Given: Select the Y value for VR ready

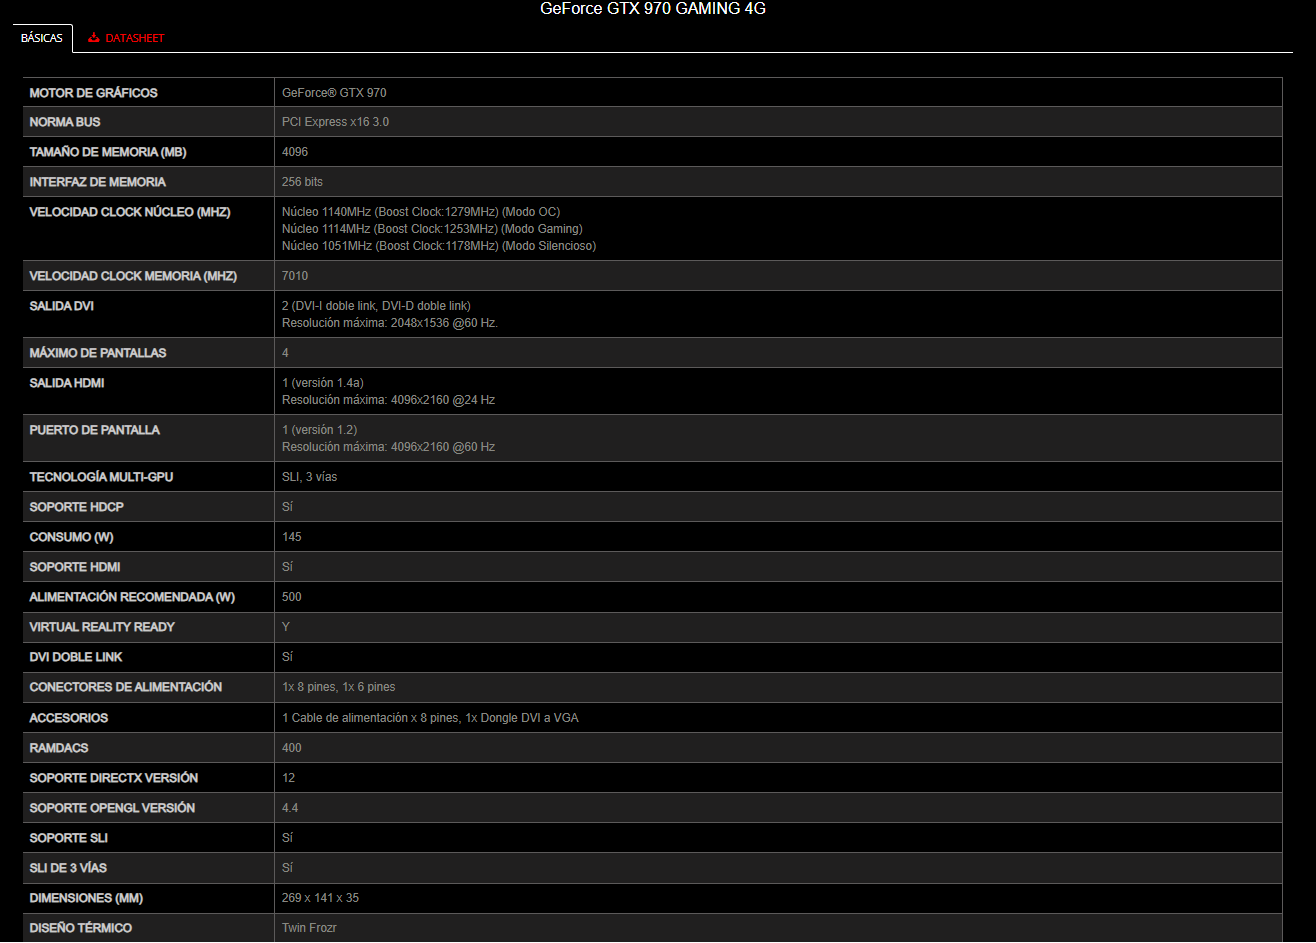Looking at the screenshot, I should (286, 627).
